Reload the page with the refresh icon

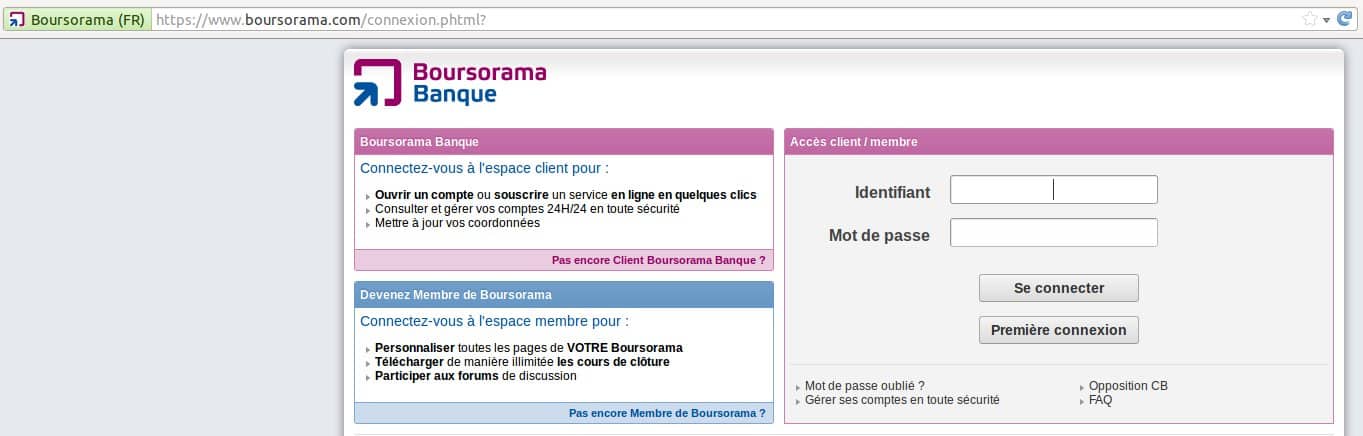click(x=1345, y=19)
